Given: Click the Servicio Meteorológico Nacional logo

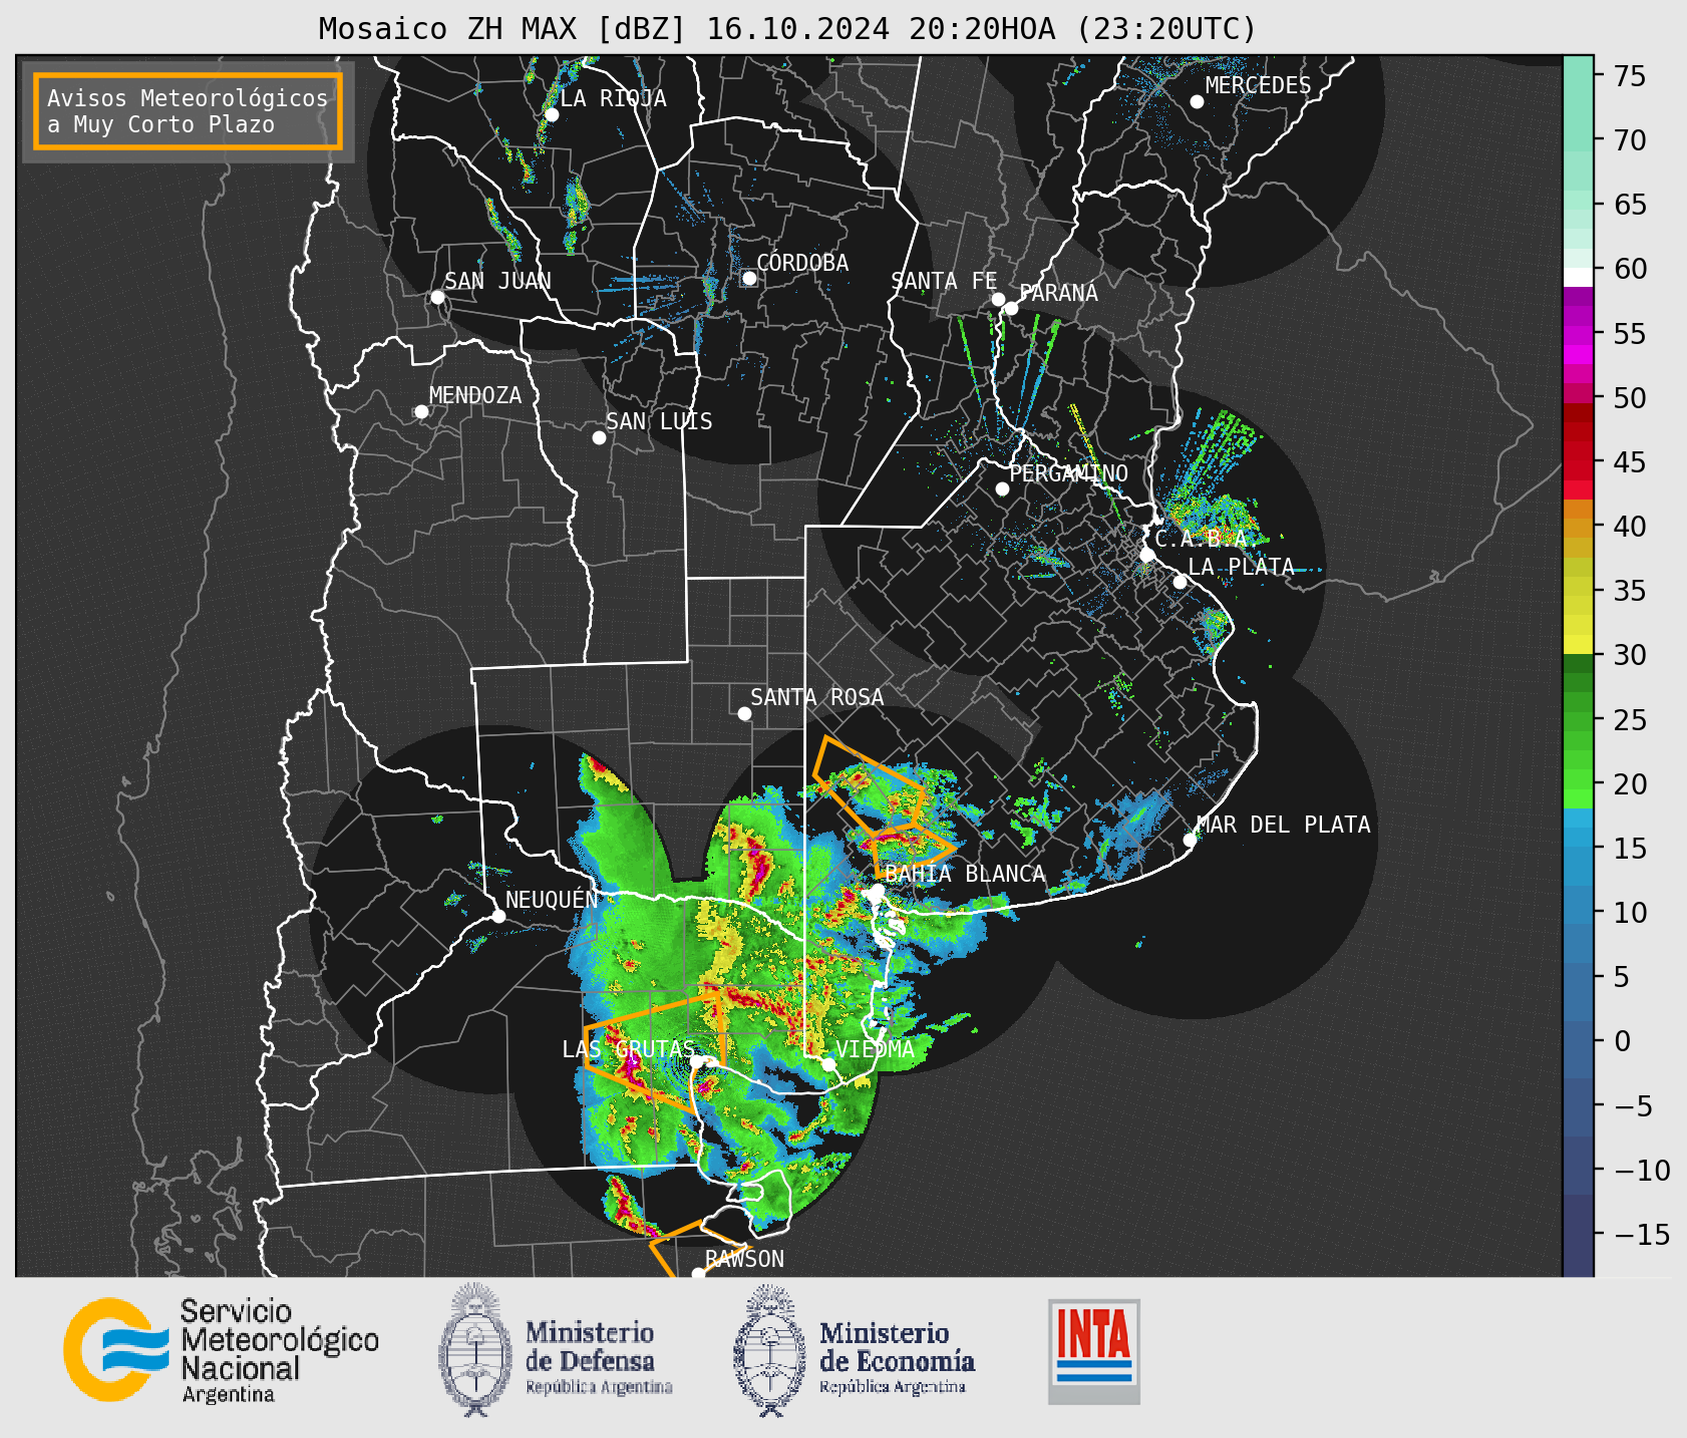Looking at the screenshot, I should click(x=221, y=1350).
